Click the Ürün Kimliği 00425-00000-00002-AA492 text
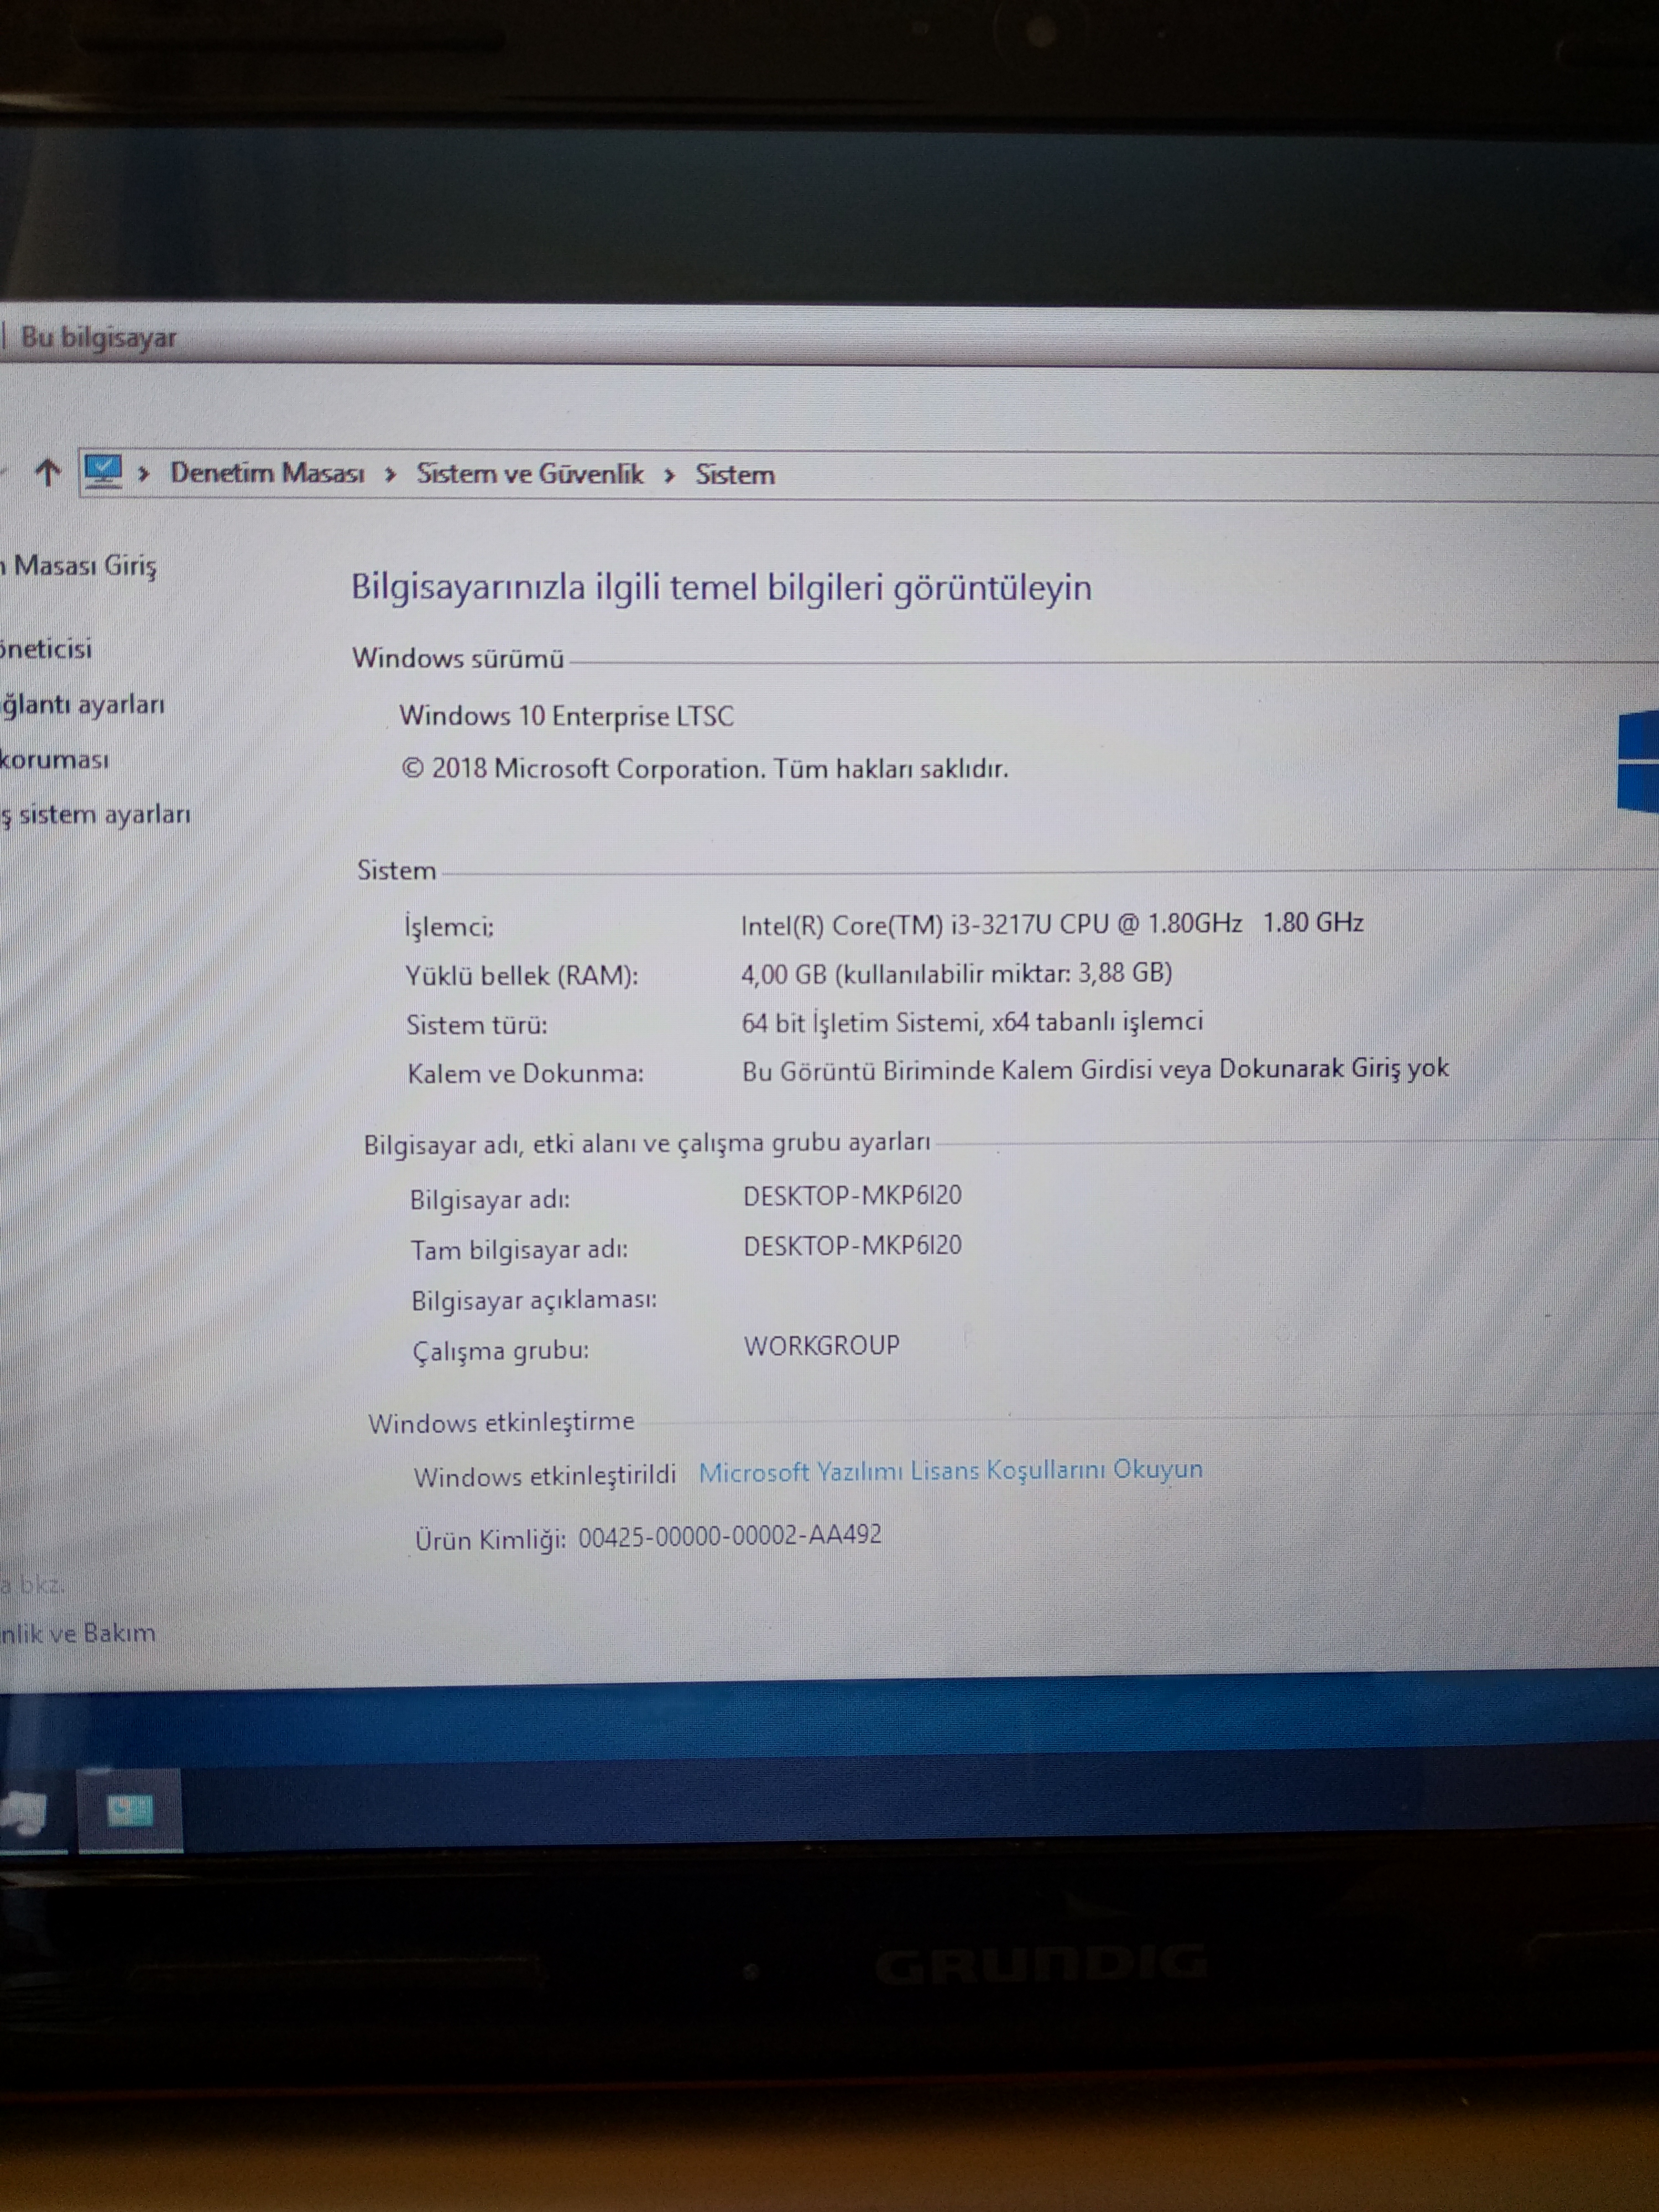The height and width of the screenshot is (2212, 1659). [648, 1537]
